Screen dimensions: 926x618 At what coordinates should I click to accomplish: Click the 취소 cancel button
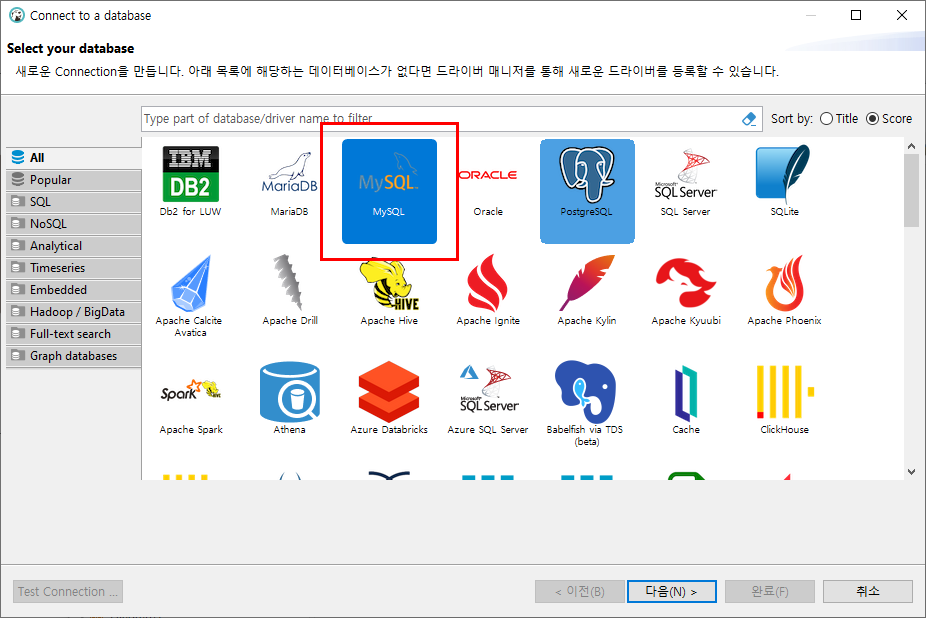(x=868, y=591)
